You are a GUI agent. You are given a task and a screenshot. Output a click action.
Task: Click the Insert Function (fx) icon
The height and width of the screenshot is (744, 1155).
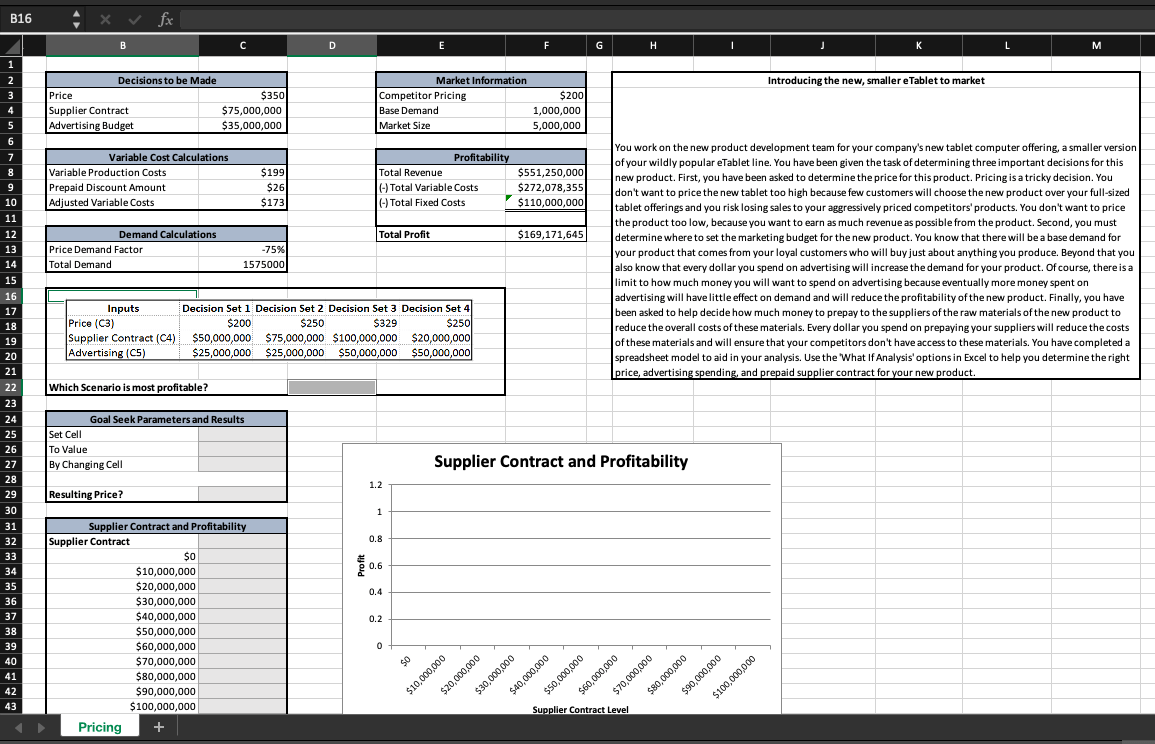165,18
